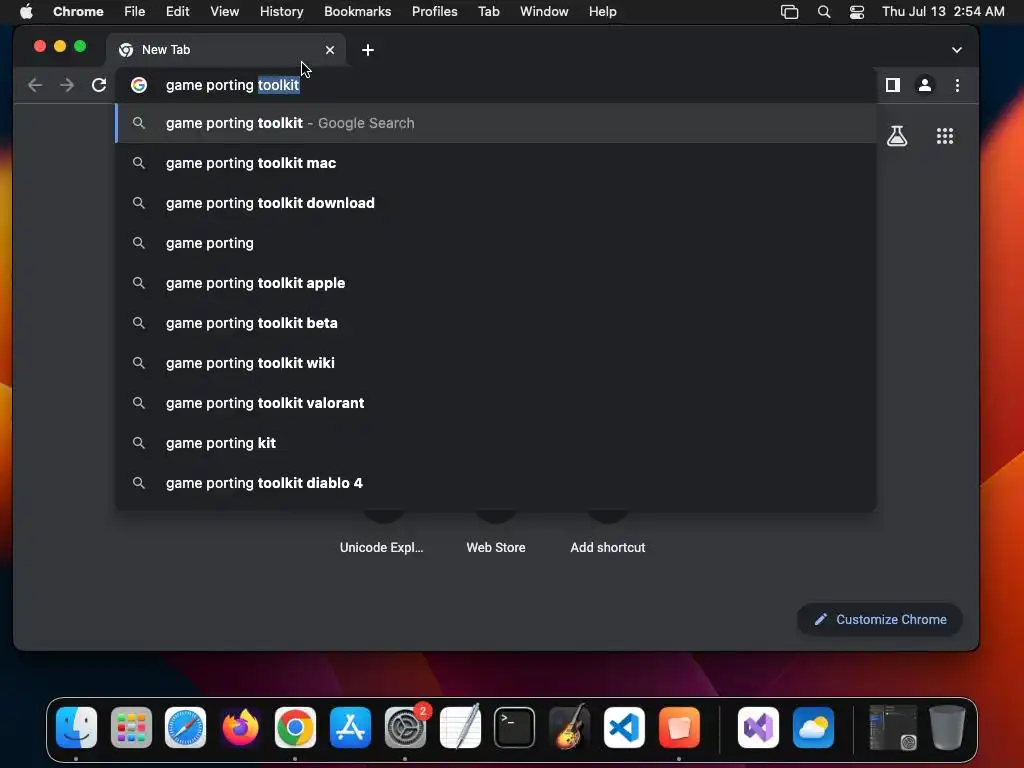The width and height of the screenshot is (1024, 768).
Task: Open the Edit menu
Action: click(178, 12)
